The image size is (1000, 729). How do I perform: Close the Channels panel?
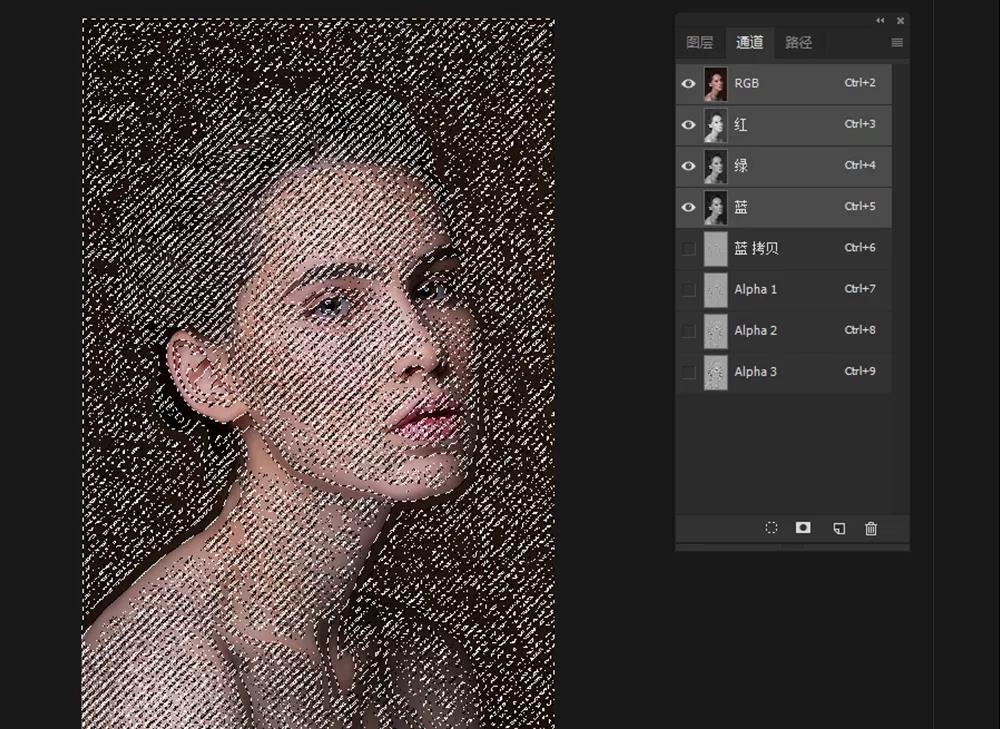point(901,20)
